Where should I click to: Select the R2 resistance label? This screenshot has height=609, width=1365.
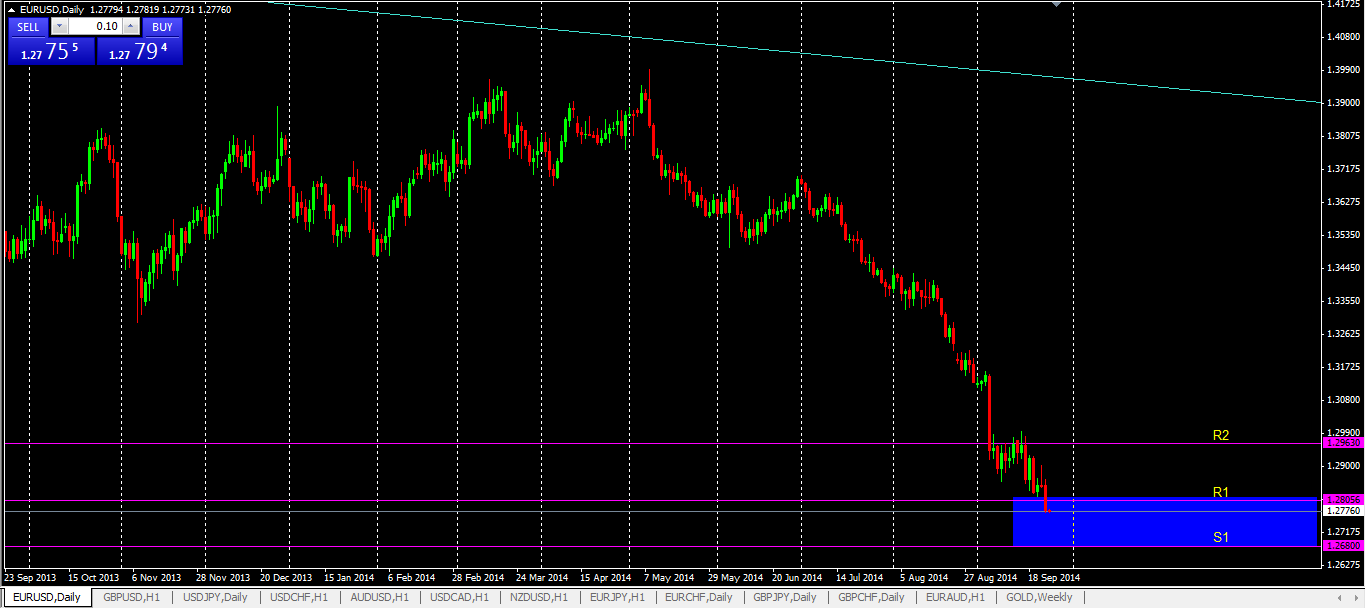pyautogui.click(x=1221, y=435)
